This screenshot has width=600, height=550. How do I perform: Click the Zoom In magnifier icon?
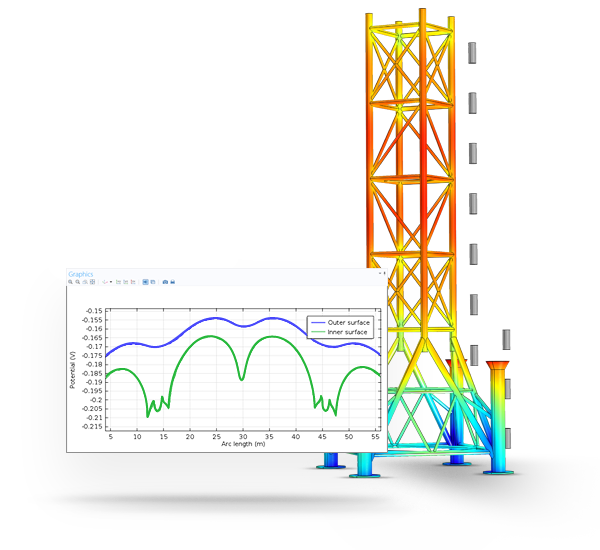tap(70, 282)
